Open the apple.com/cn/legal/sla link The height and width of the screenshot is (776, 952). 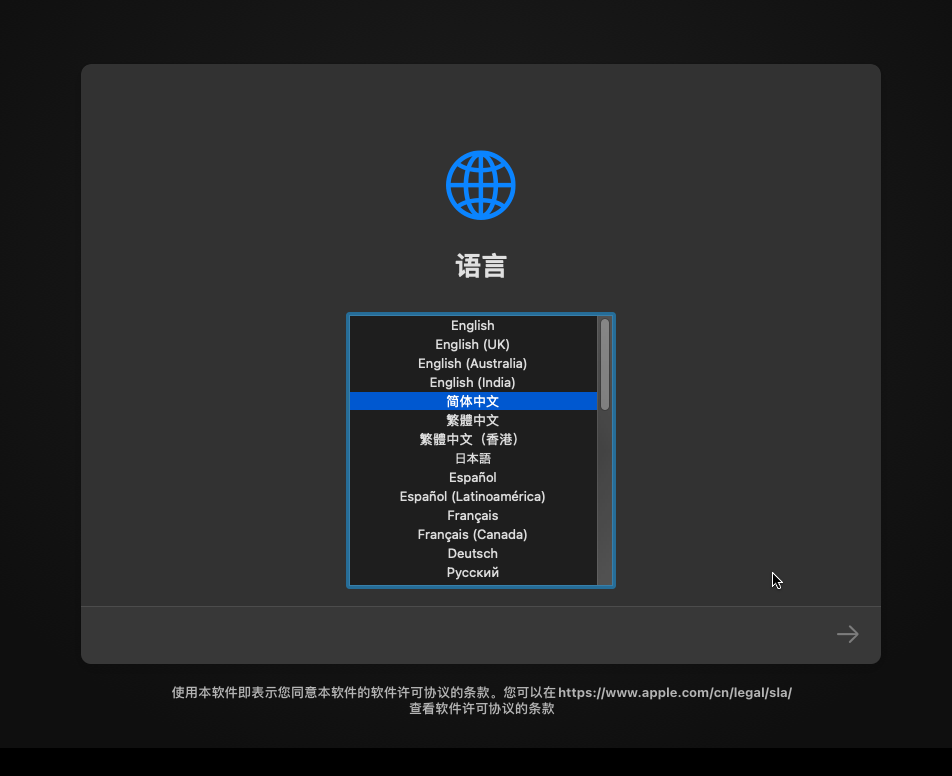[x=675, y=692]
